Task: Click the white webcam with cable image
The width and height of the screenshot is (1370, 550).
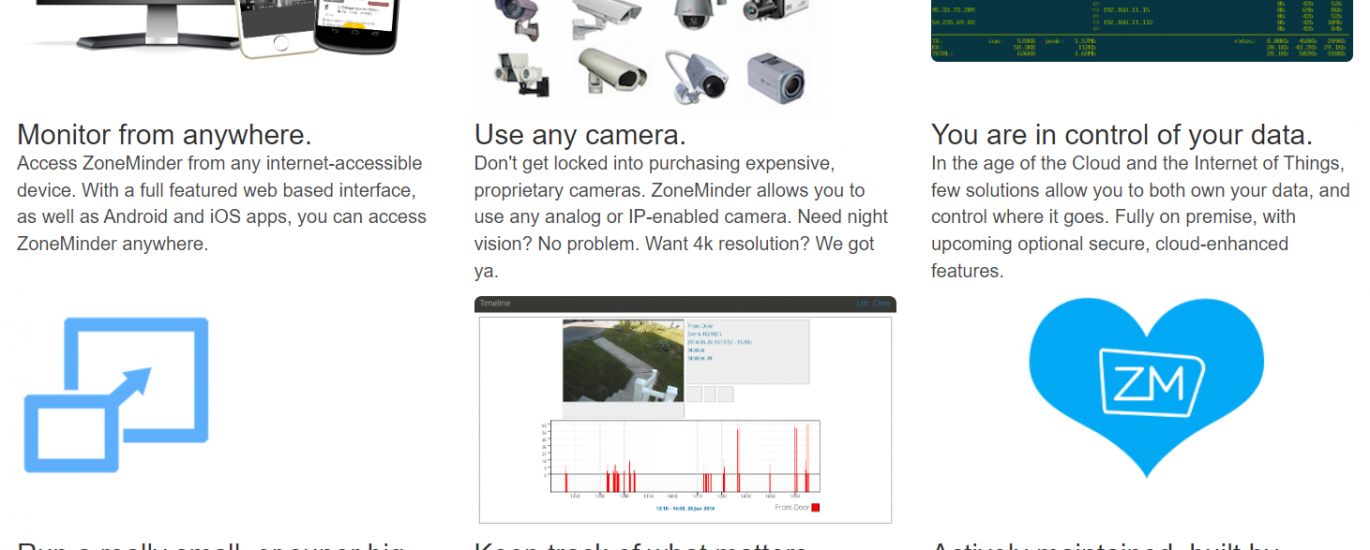Action: click(x=695, y=76)
